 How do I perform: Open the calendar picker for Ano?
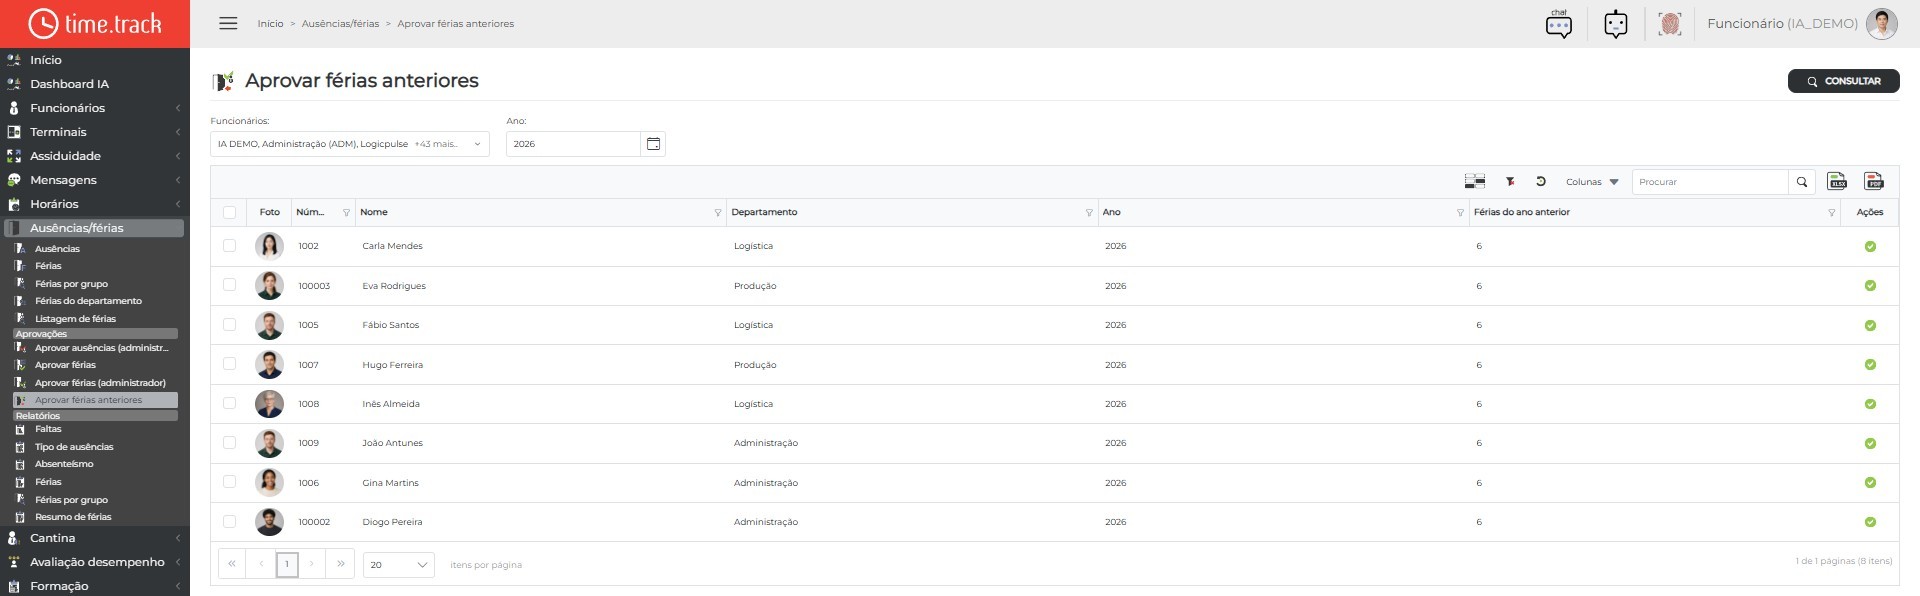pyautogui.click(x=653, y=144)
